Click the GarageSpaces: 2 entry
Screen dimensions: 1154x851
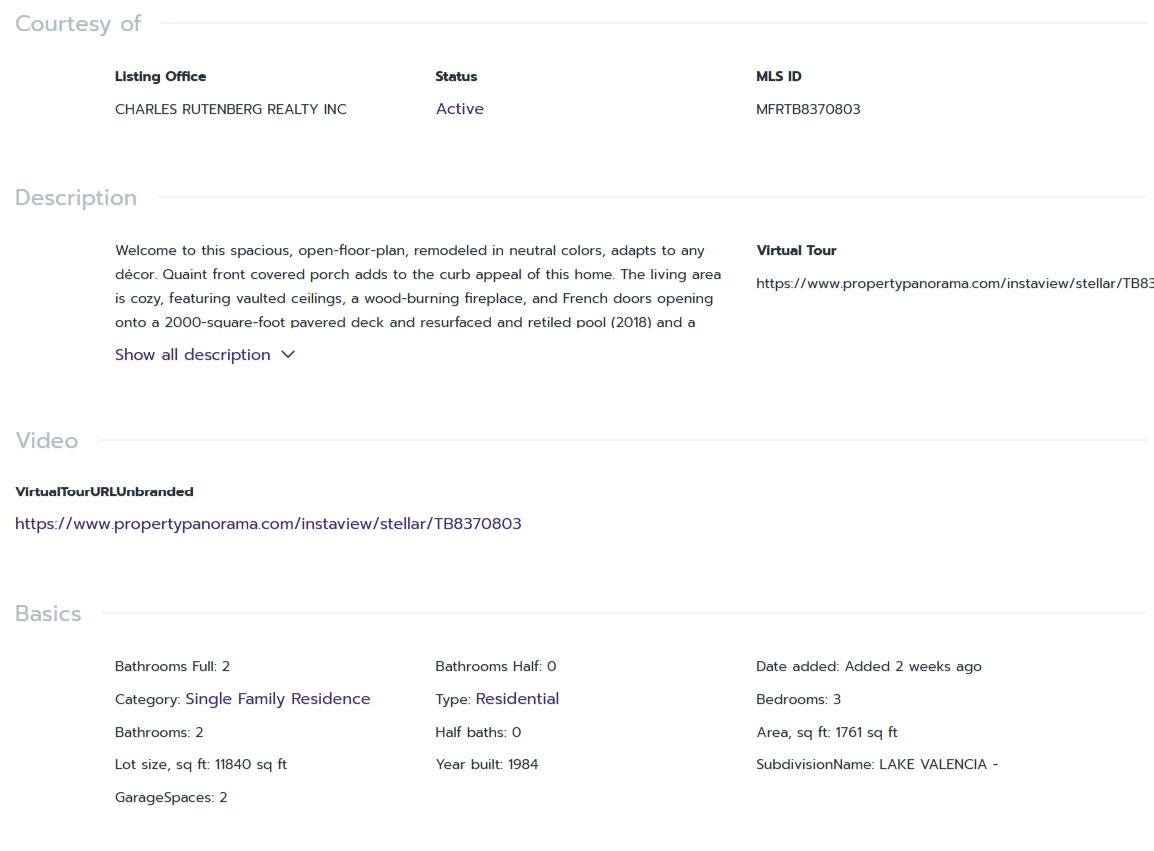(x=171, y=798)
